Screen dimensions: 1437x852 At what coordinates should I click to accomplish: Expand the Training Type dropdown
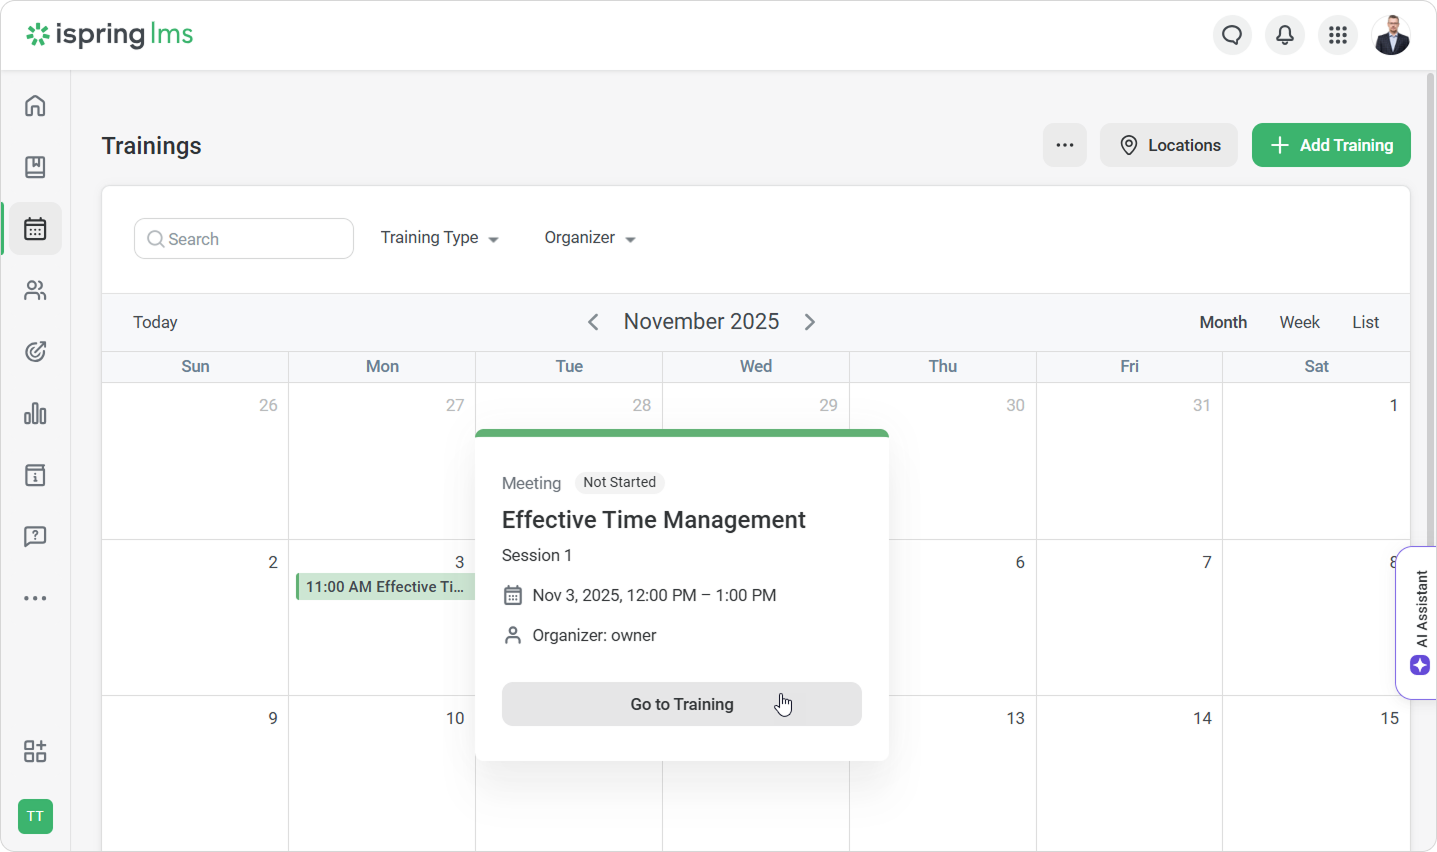pyautogui.click(x=439, y=238)
